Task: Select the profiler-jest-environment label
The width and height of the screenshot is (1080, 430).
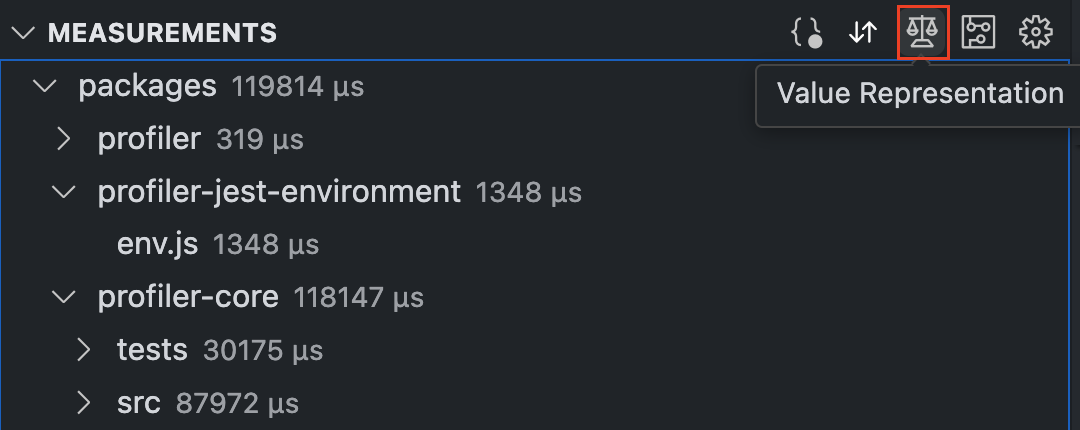Action: [x=279, y=191]
